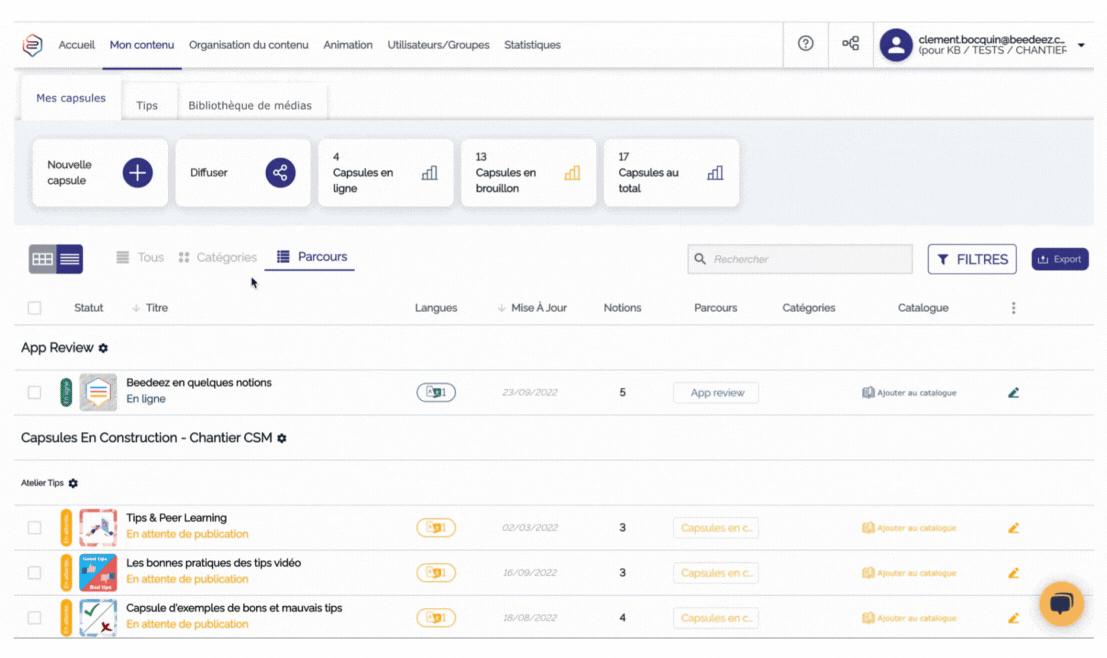This screenshot has width=1107, height=658.
Task: Click the Export button
Action: (x=1059, y=259)
